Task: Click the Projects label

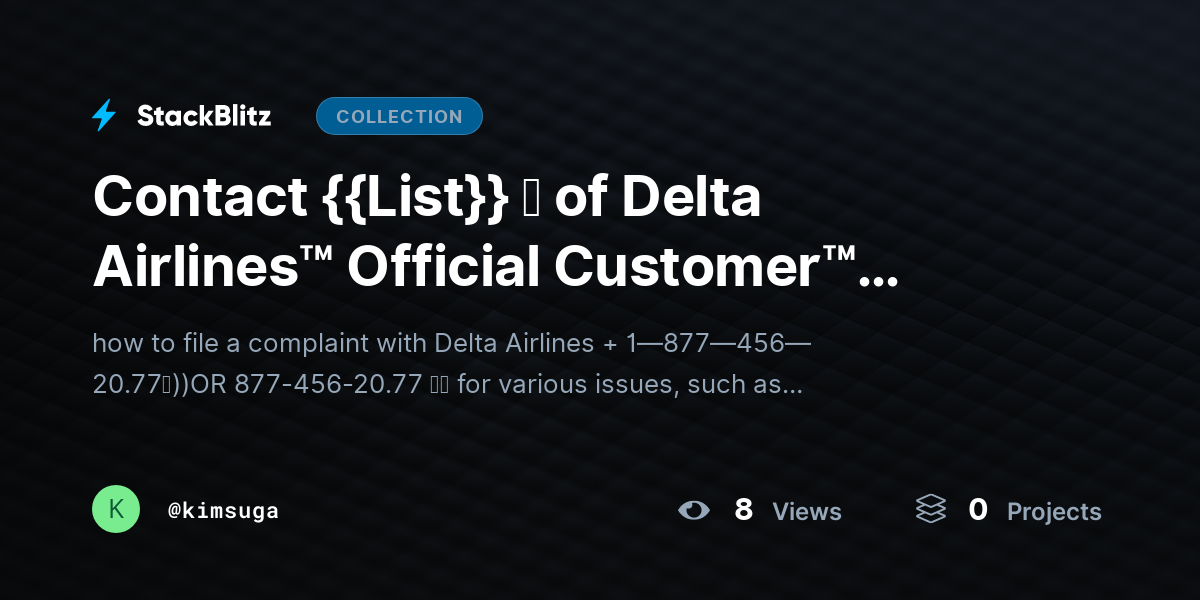Action: click(1054, 512)
